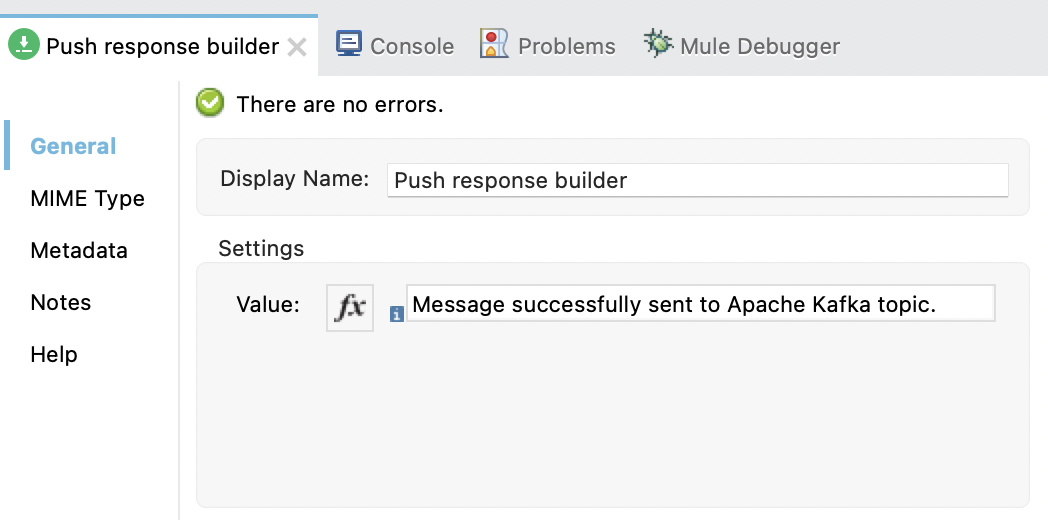This screenshot has width=1048, height=520.
Task: Click the small info icon beside Value field
Action: (396, 315)
